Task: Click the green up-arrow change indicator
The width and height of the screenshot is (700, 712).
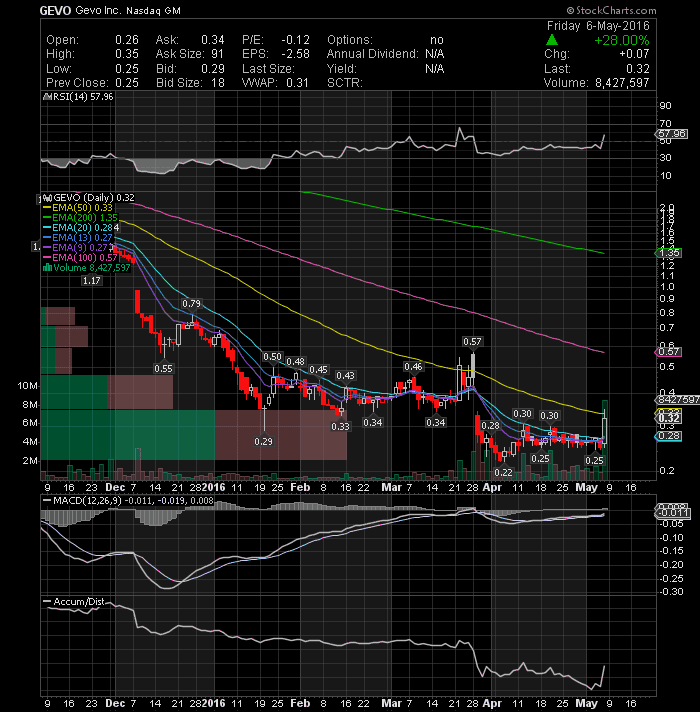Action: coord(552,40)
